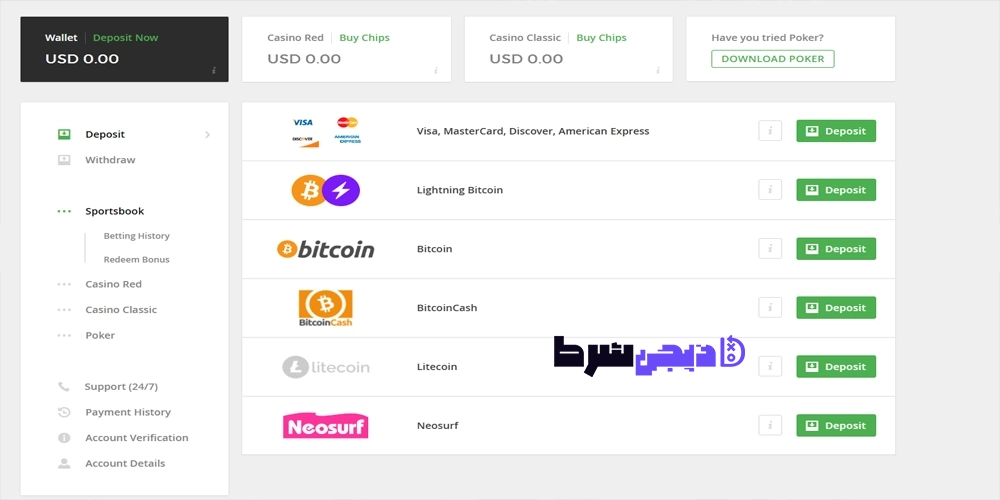The image size is (1000, 500).
Task: Expand the Deposit chevron arrow
Action: pos(207,135)
